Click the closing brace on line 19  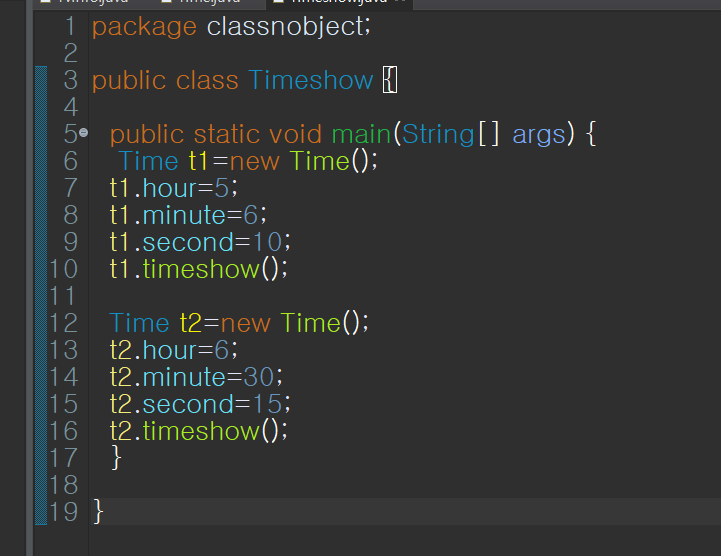point(98,511)
